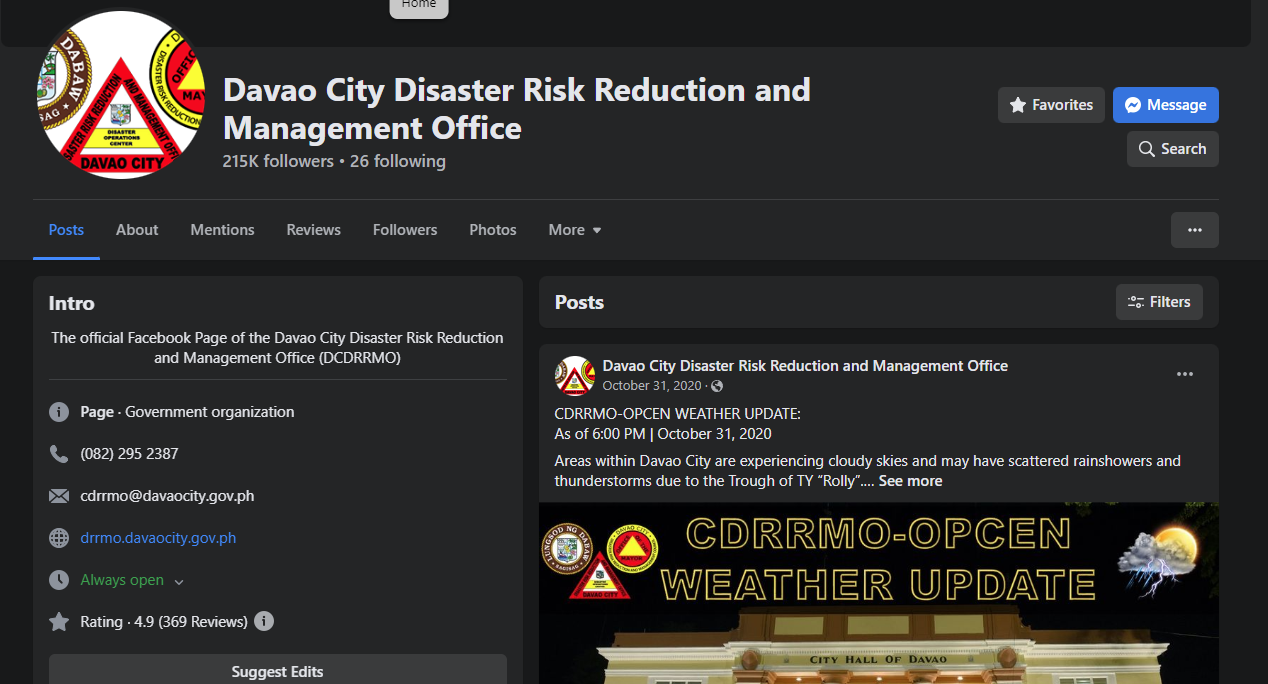This screenshot has height=684, width=1268.
Task: Click the Page info icon in Intro
Action: tap(59, 412)
